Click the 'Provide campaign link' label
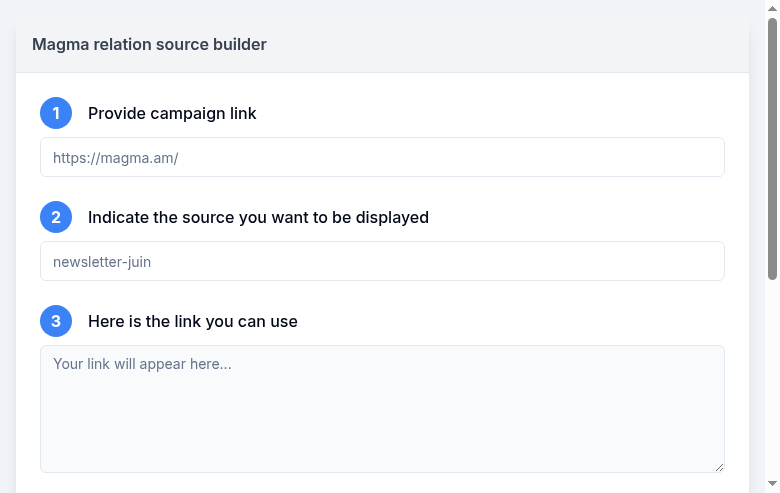Screen dimensions: 780x493 172,113
